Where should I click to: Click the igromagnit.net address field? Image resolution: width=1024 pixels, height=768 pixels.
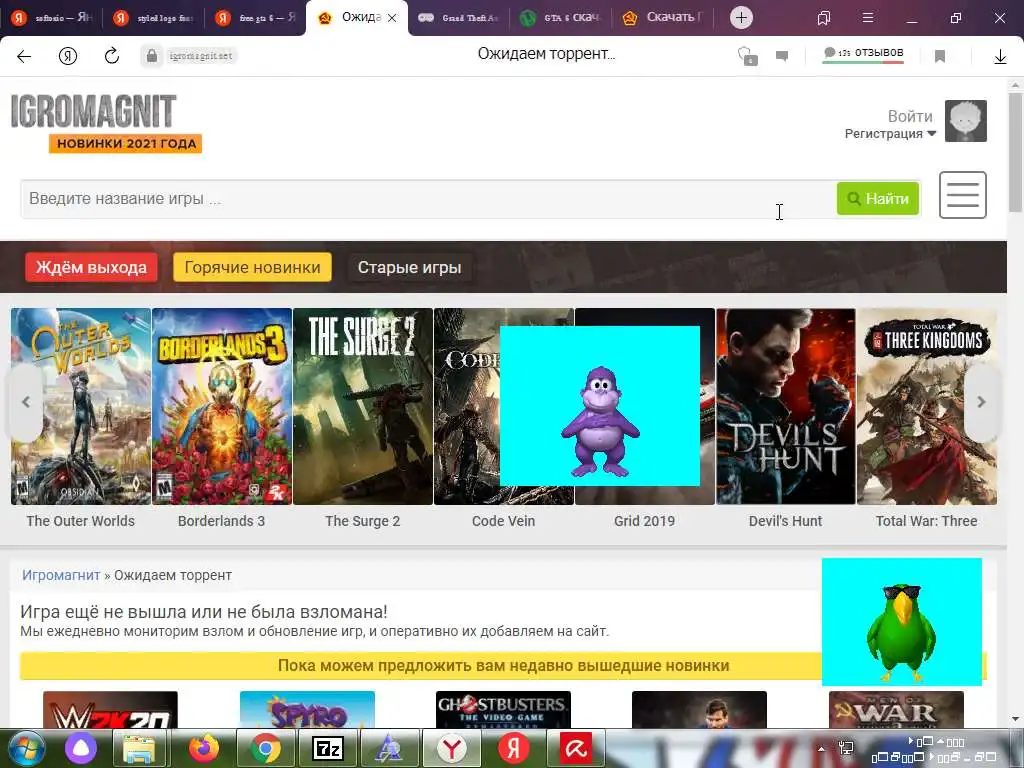[200, 56]
